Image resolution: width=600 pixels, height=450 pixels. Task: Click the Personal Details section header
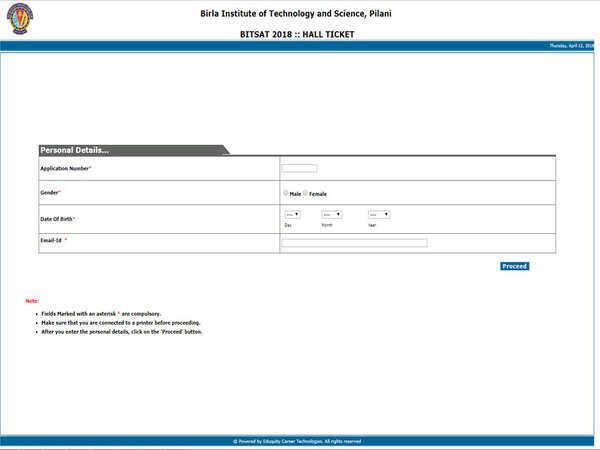[75, 150]
